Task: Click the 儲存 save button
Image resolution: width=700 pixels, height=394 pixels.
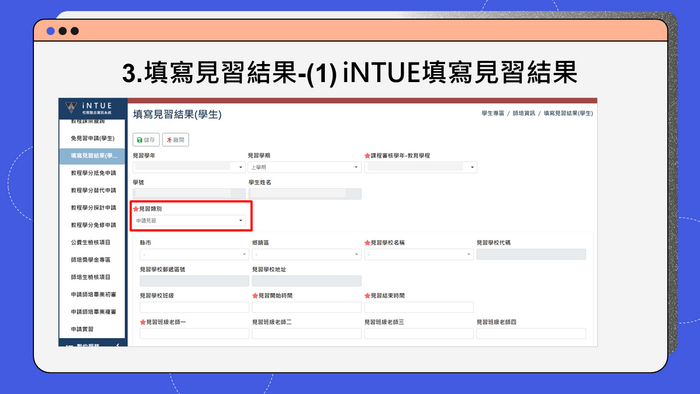Action: (146, 140)
